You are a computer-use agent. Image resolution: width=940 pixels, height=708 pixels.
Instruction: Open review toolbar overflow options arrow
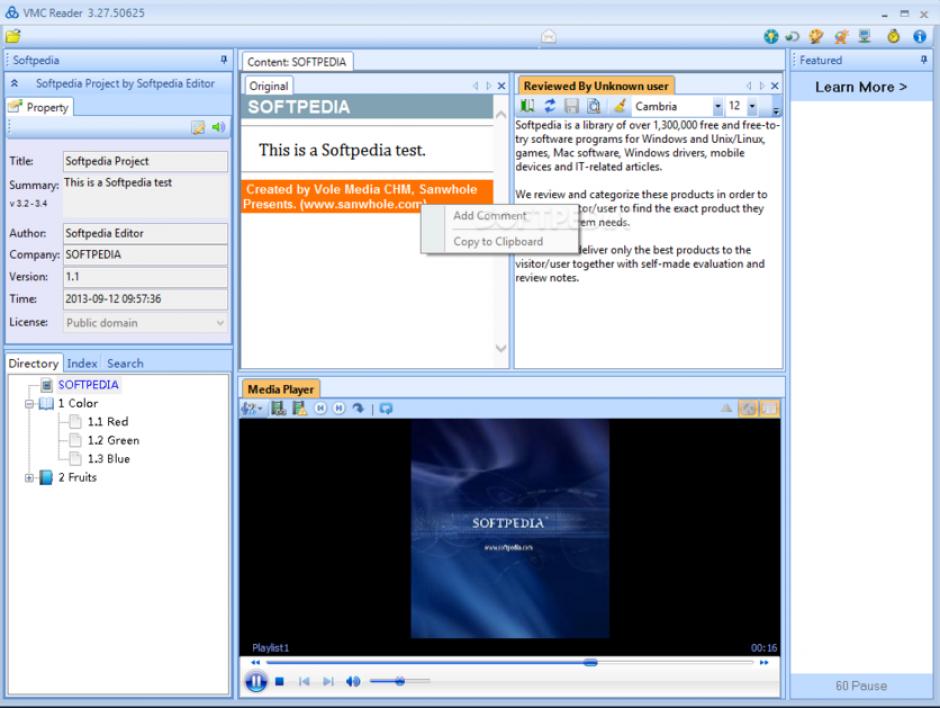coord(776,110)
